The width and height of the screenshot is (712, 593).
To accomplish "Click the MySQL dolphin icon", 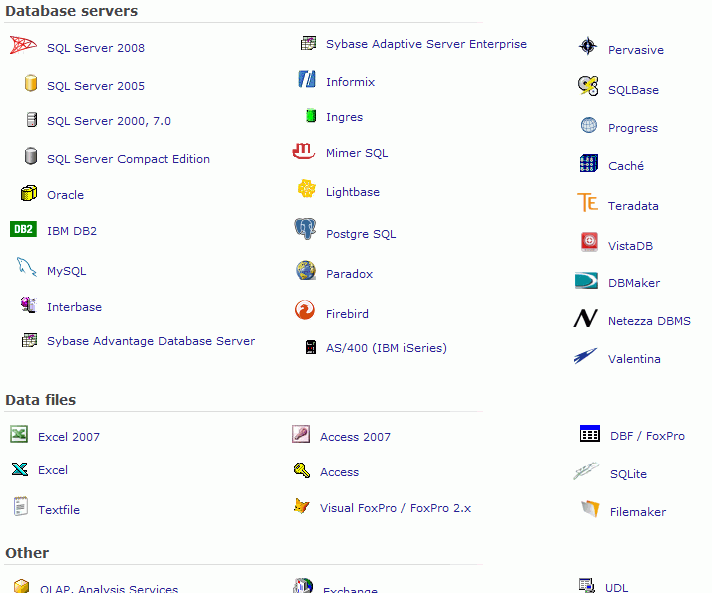I will click(x=26, y=267).
